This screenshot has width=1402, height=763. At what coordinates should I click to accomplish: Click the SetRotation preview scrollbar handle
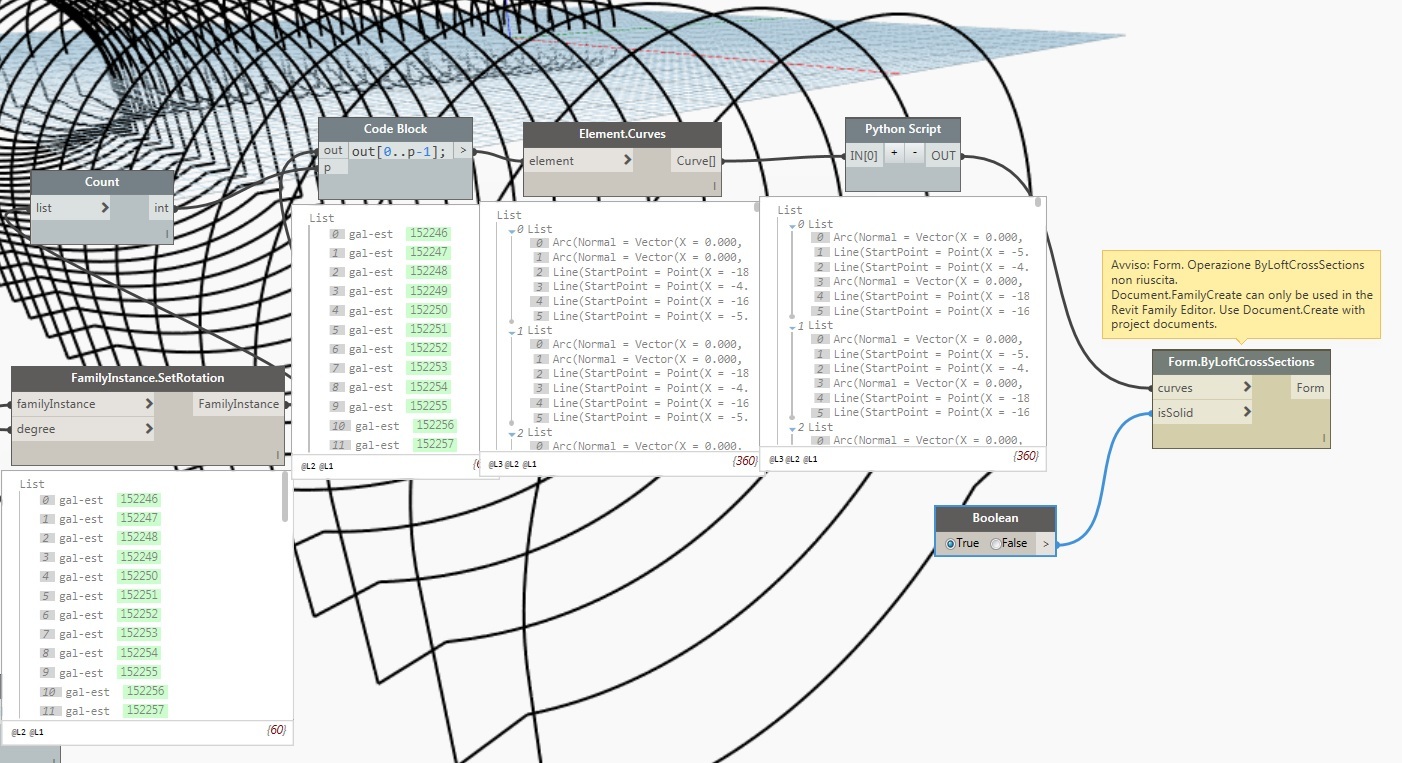point(286,497)
